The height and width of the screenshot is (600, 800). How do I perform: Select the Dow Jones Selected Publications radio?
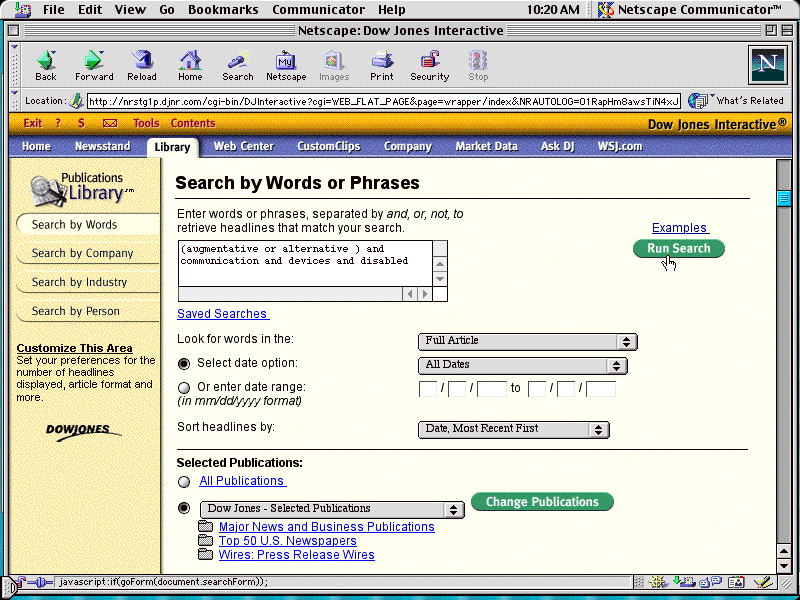pos(184,508)
